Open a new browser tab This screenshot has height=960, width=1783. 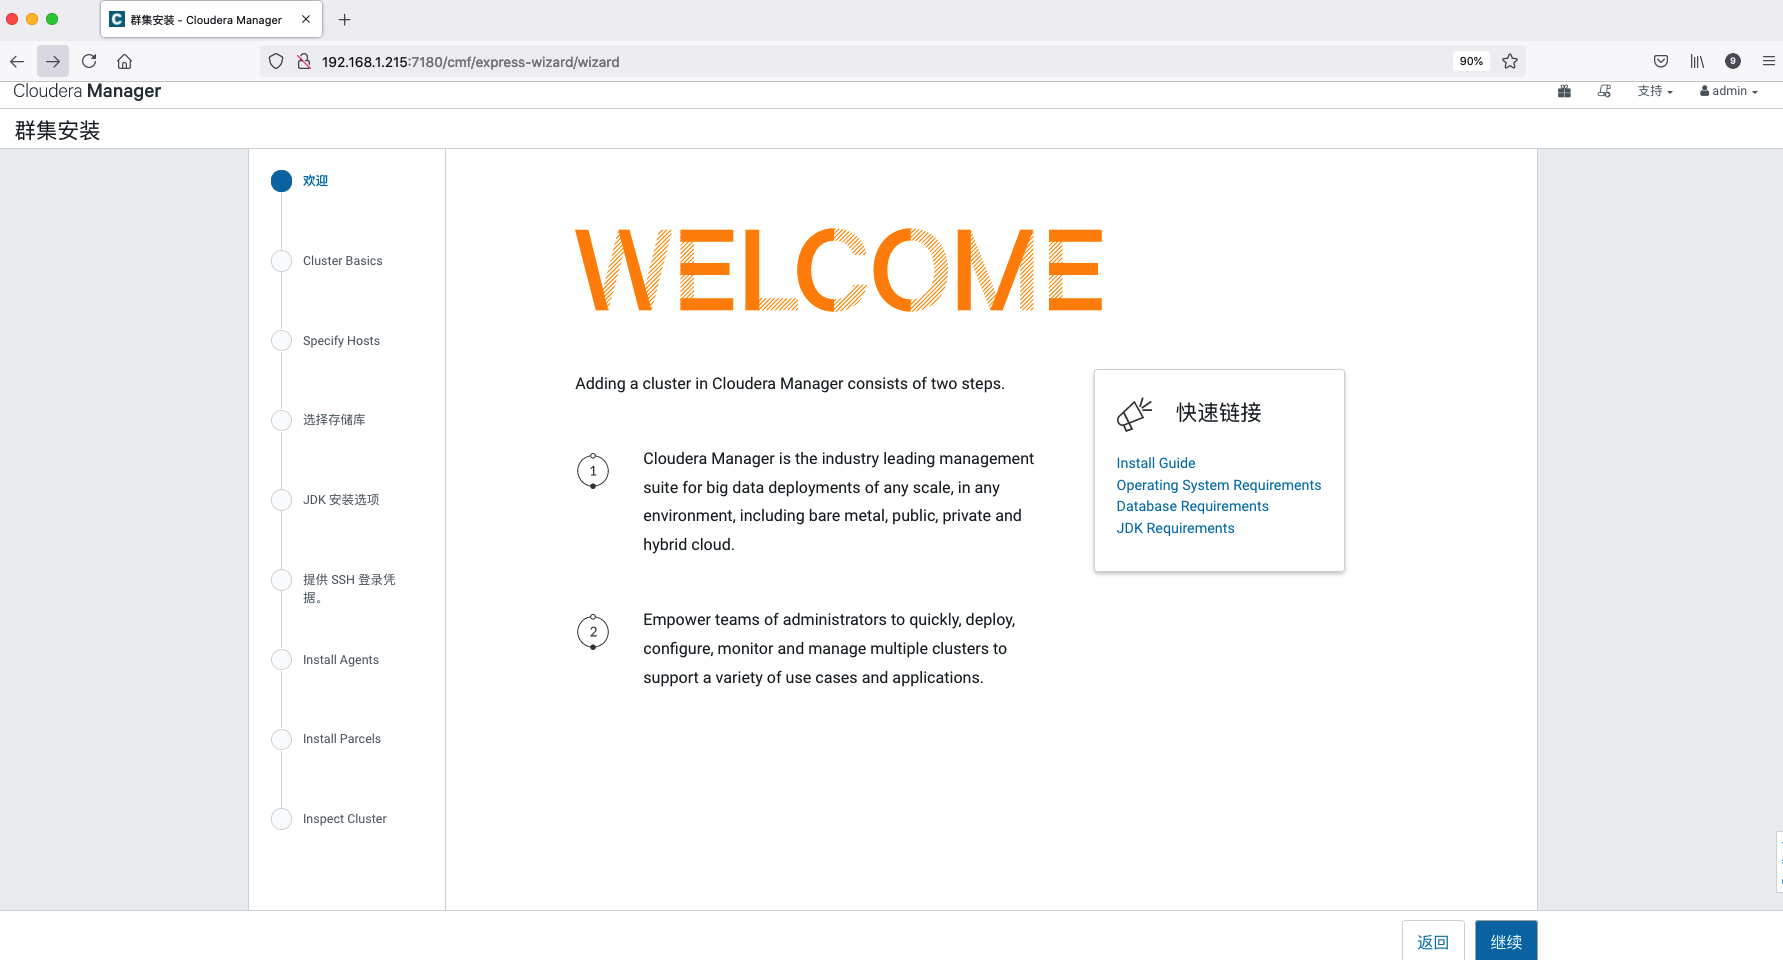click(344, 19)
